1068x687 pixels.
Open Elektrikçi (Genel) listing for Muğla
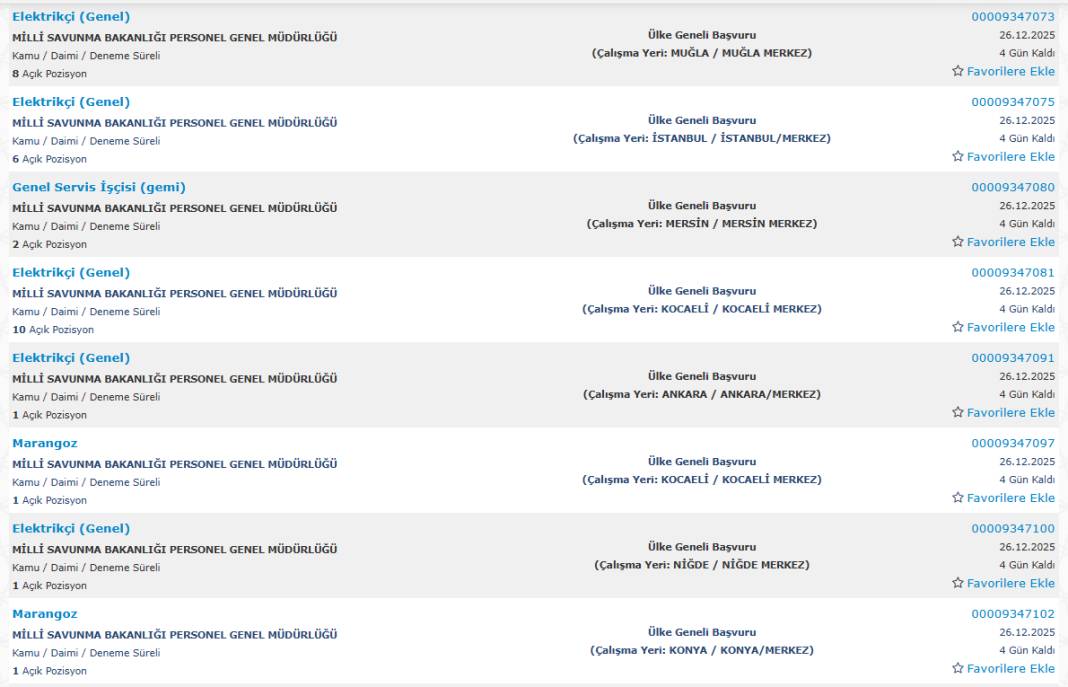point(71,17)
